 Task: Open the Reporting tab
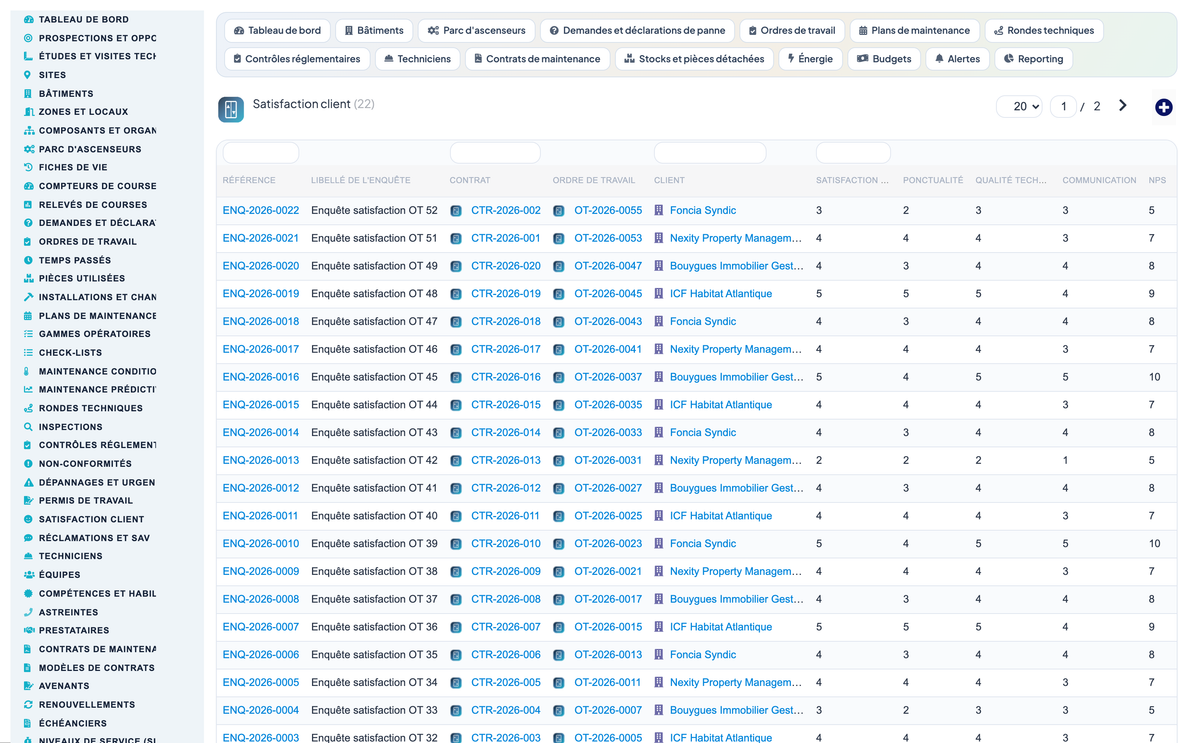[1033, 59]
